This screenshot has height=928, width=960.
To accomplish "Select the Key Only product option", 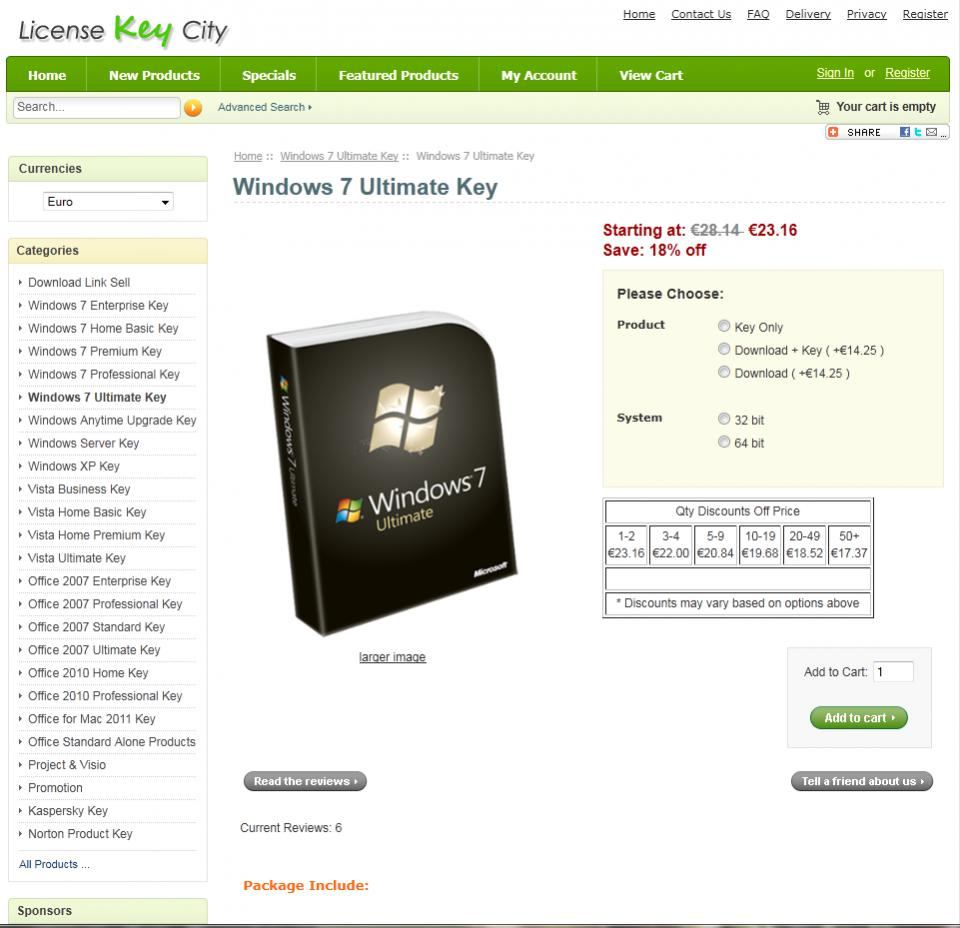I will (x=724, y=326).
